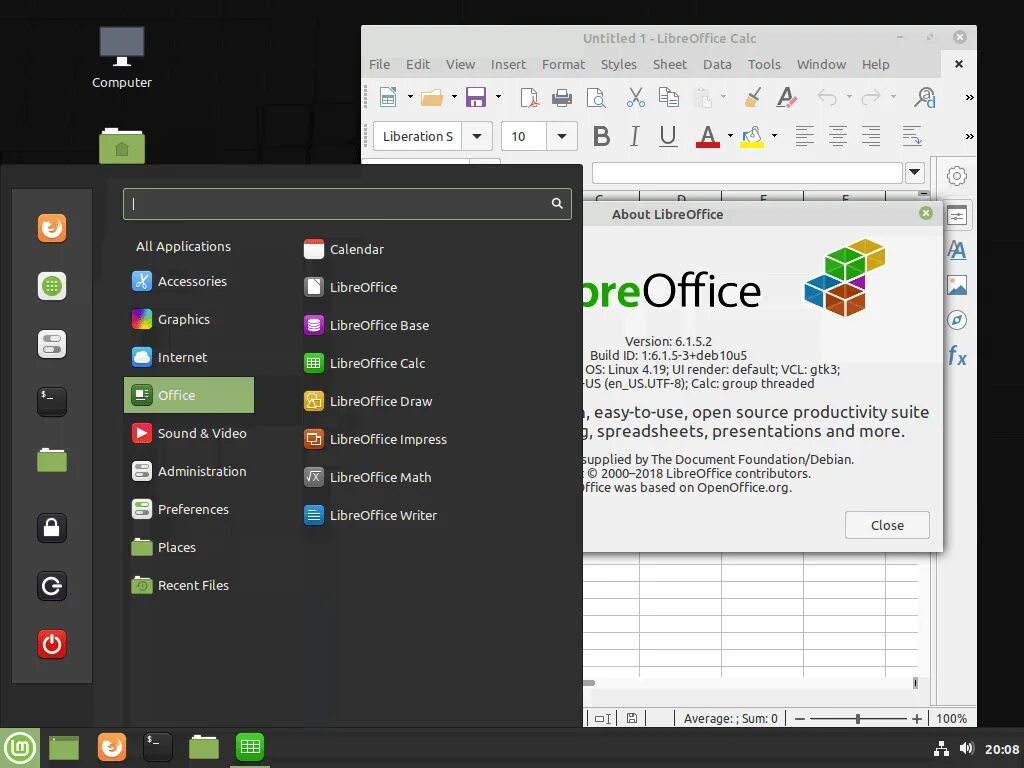
Task: Open the Terminal from the taskbar panel
Action: pyautogui.click(x=158, y=746)
